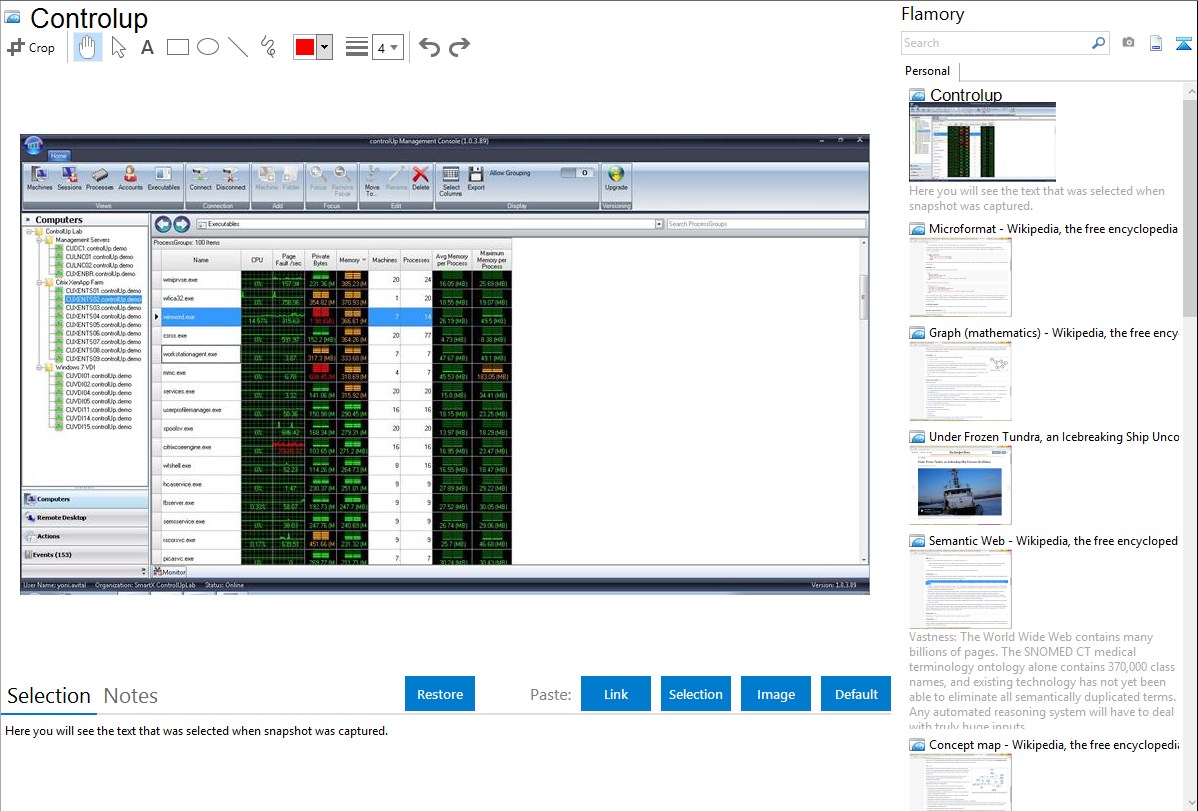Click the line weight stripes icon

pos(357,47)
